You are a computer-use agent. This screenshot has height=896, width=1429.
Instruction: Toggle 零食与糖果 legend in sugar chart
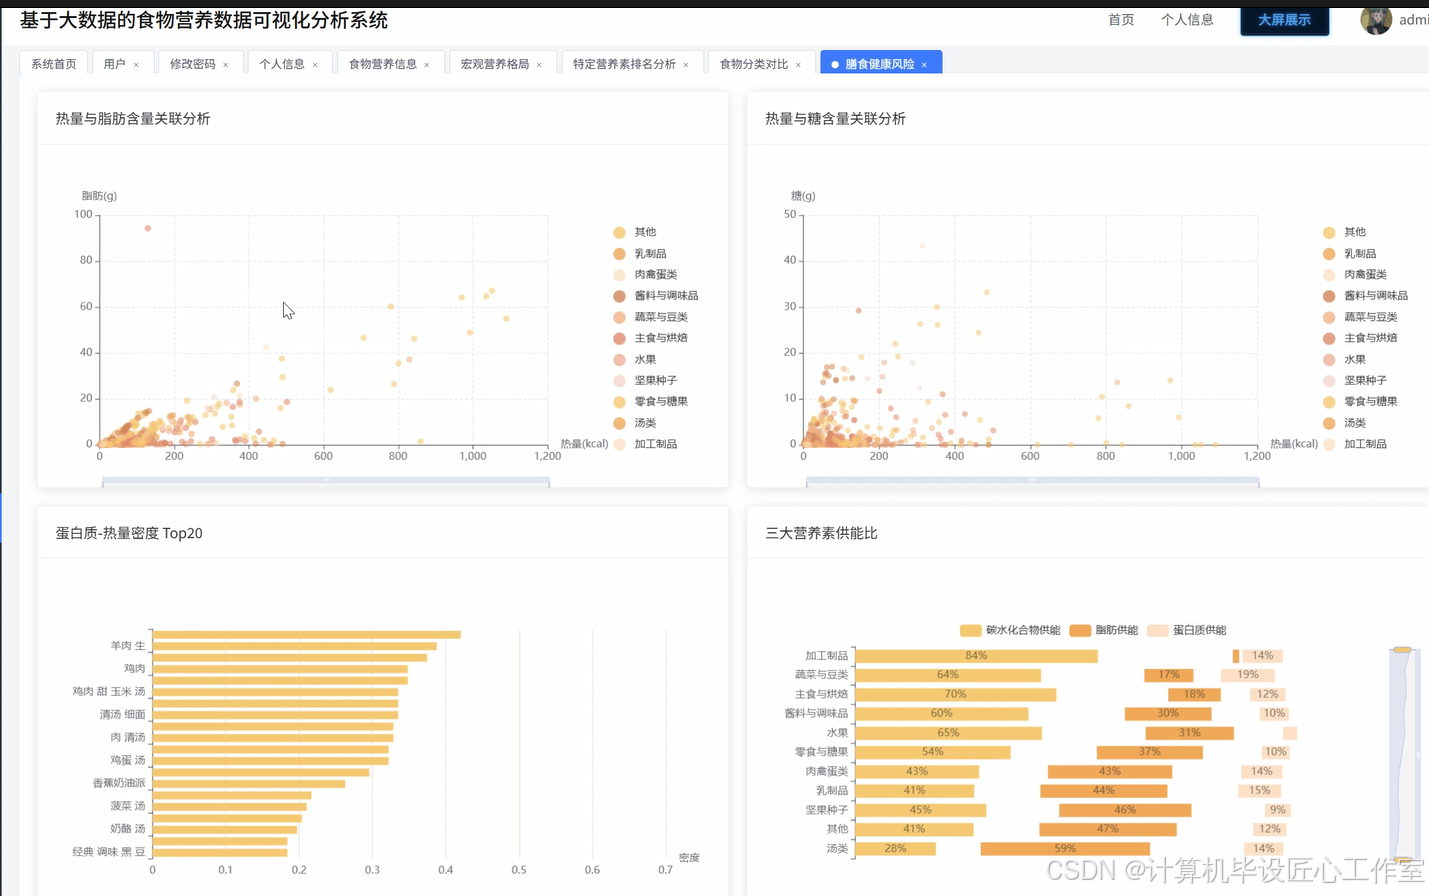click(1360, 402)
